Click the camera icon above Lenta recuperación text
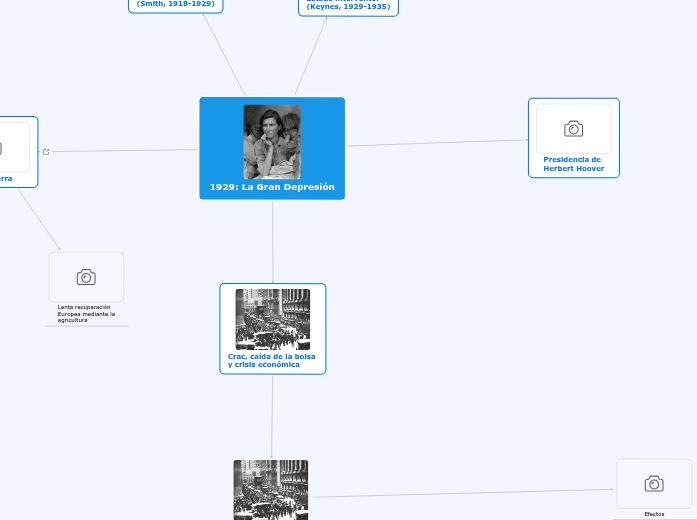Image resolution: width=697 pixels, height=520 pixels. coord(86,277)
